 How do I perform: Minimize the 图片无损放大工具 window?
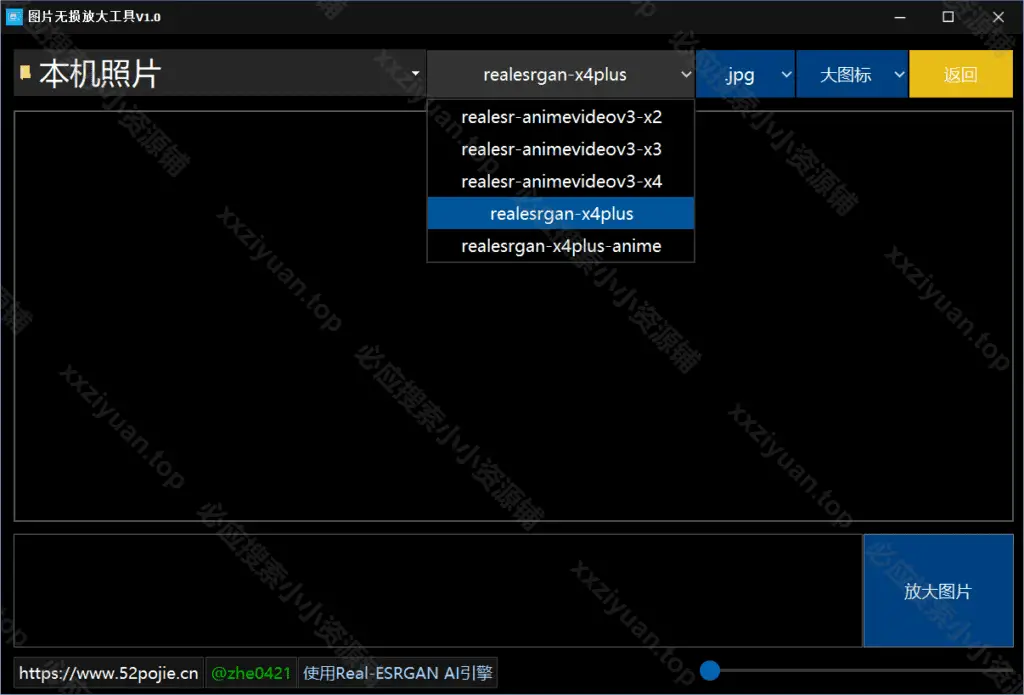pos(901,17)
